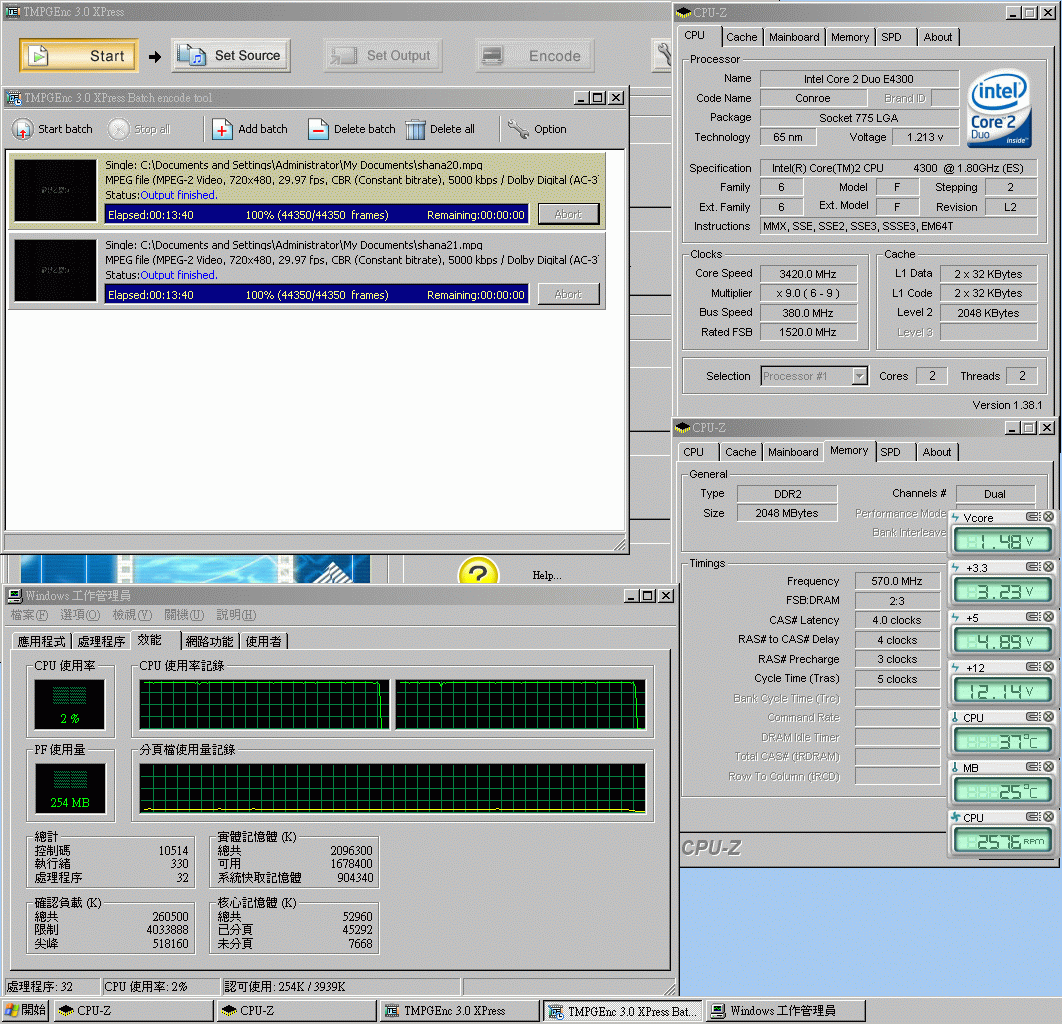Screen dimensions: 1062x1024
Task: Click CPU fan 2576 RPM display
Action: tap(1002, 841)
